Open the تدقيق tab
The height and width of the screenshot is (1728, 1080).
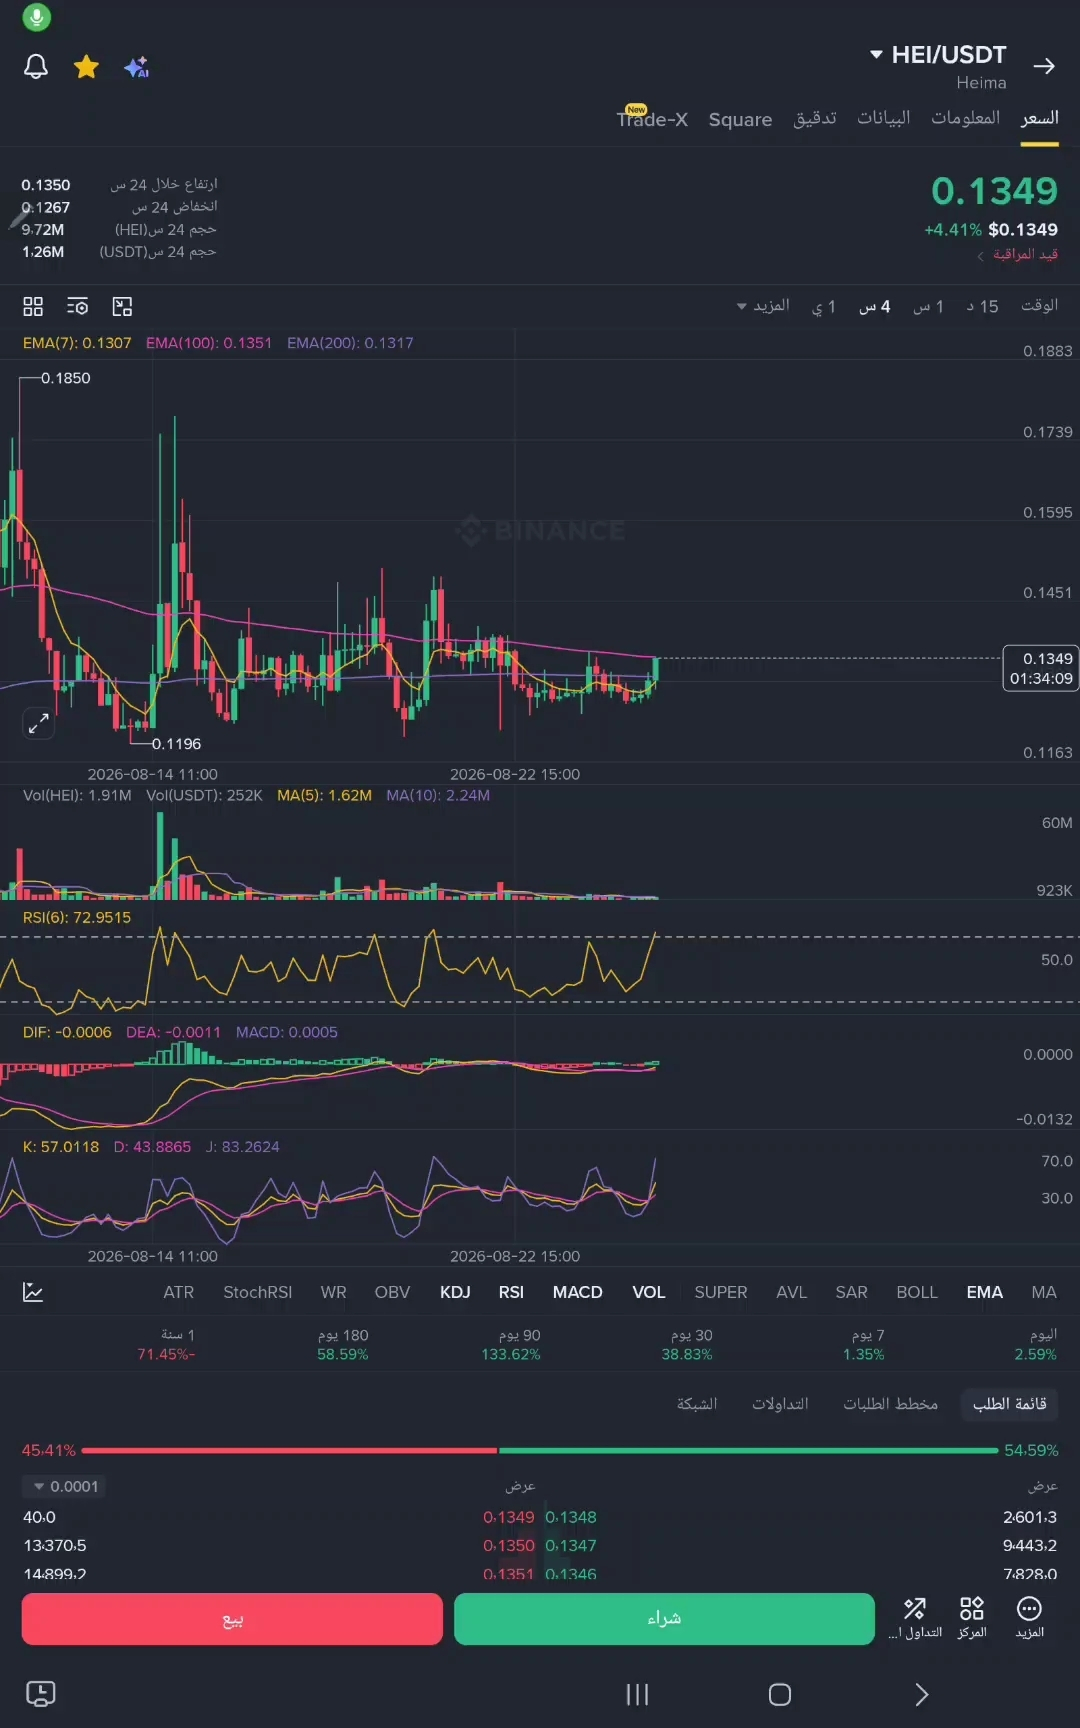point(815,118)
